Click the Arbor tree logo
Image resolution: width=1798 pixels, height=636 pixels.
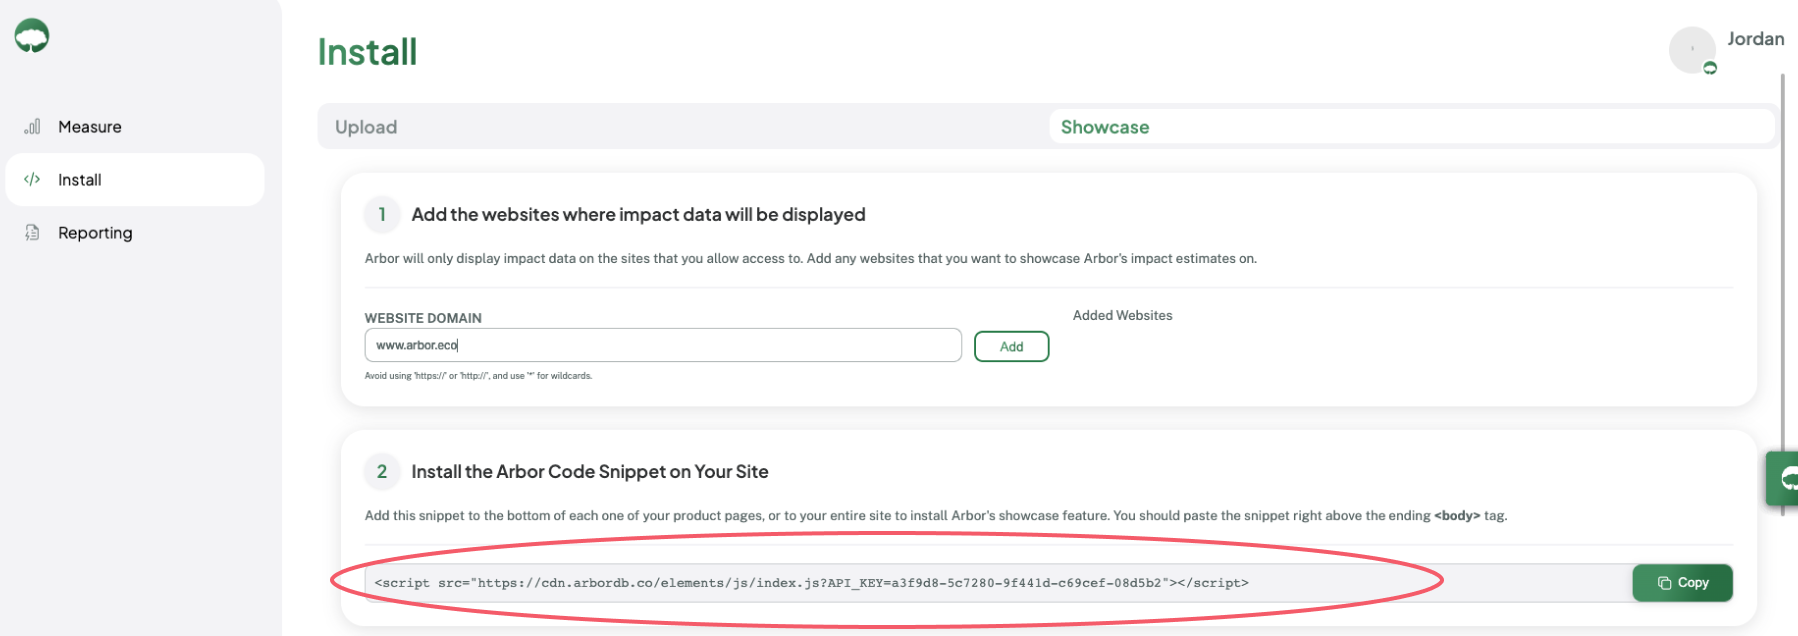pos(32,36)
